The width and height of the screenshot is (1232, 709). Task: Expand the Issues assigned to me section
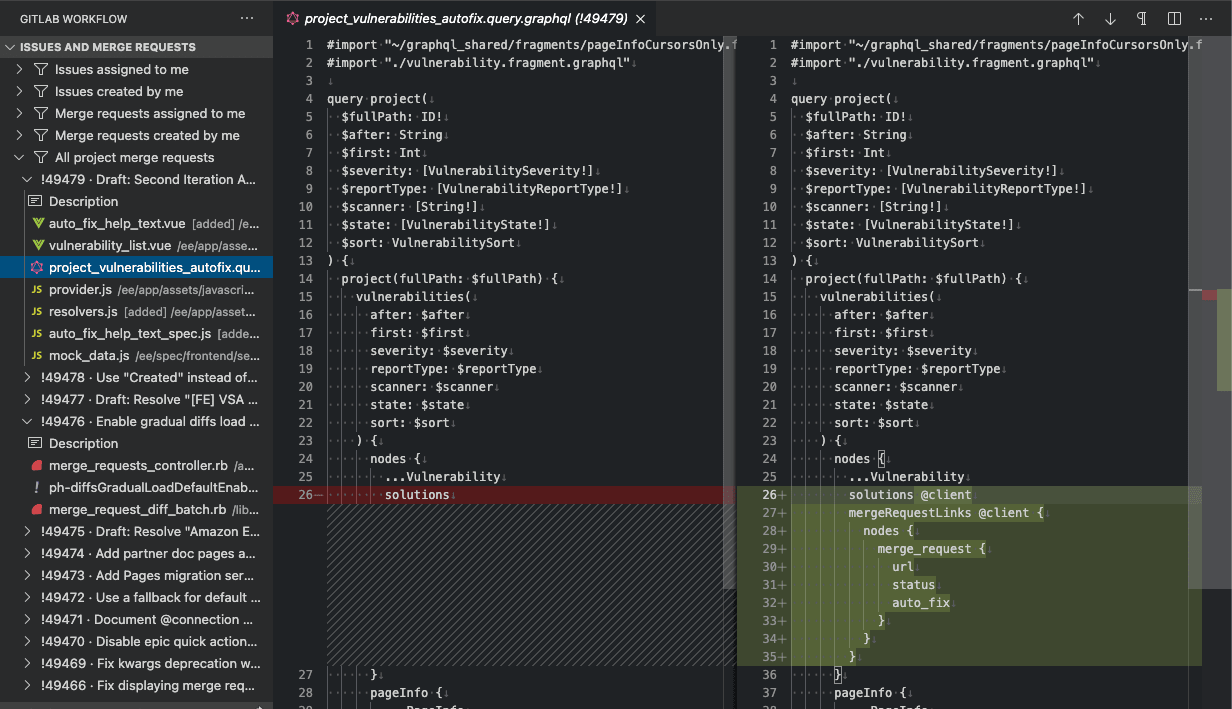click(x=22, y=69)
